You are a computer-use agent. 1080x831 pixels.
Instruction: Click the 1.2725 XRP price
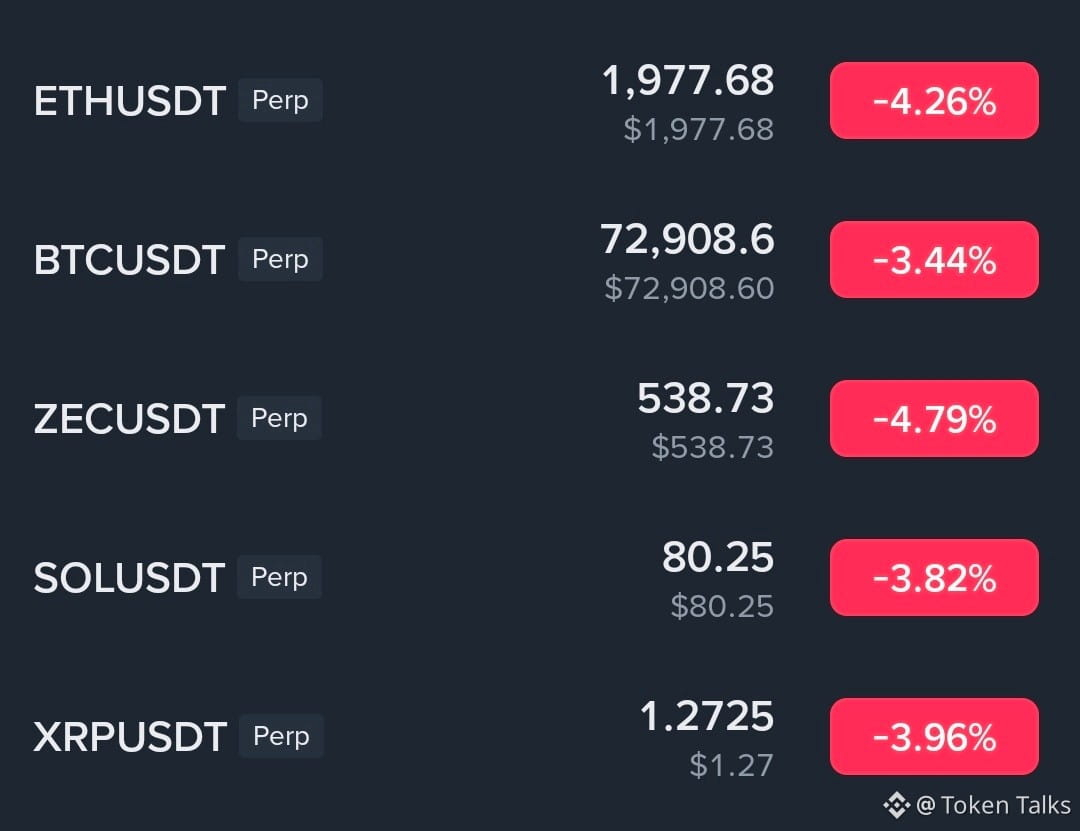(707, 716)
